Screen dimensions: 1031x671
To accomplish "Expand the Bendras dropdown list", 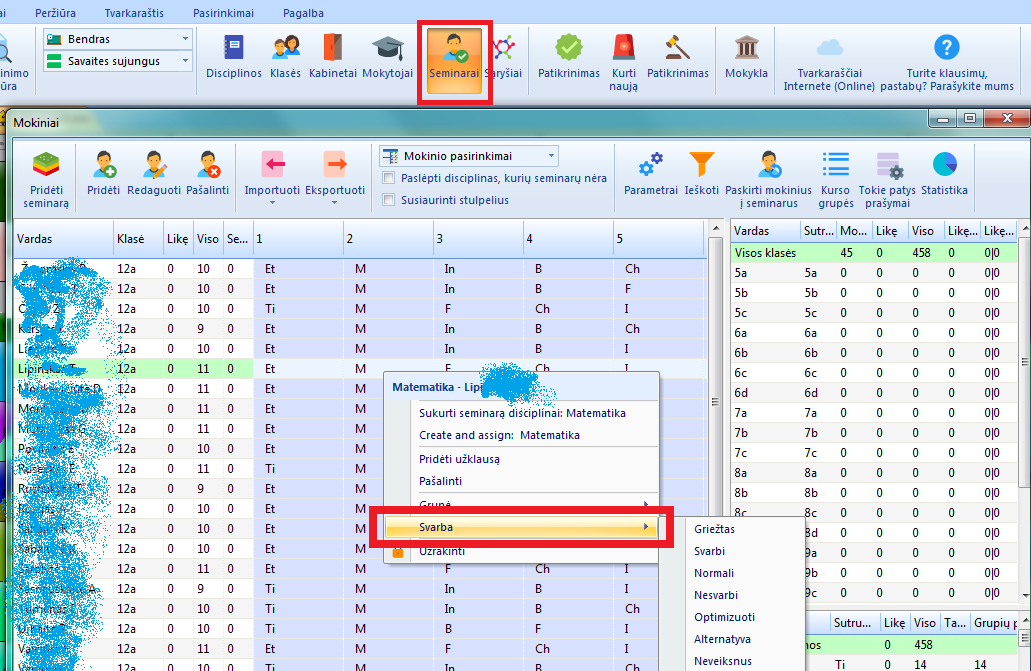I will tap(117, 39).
